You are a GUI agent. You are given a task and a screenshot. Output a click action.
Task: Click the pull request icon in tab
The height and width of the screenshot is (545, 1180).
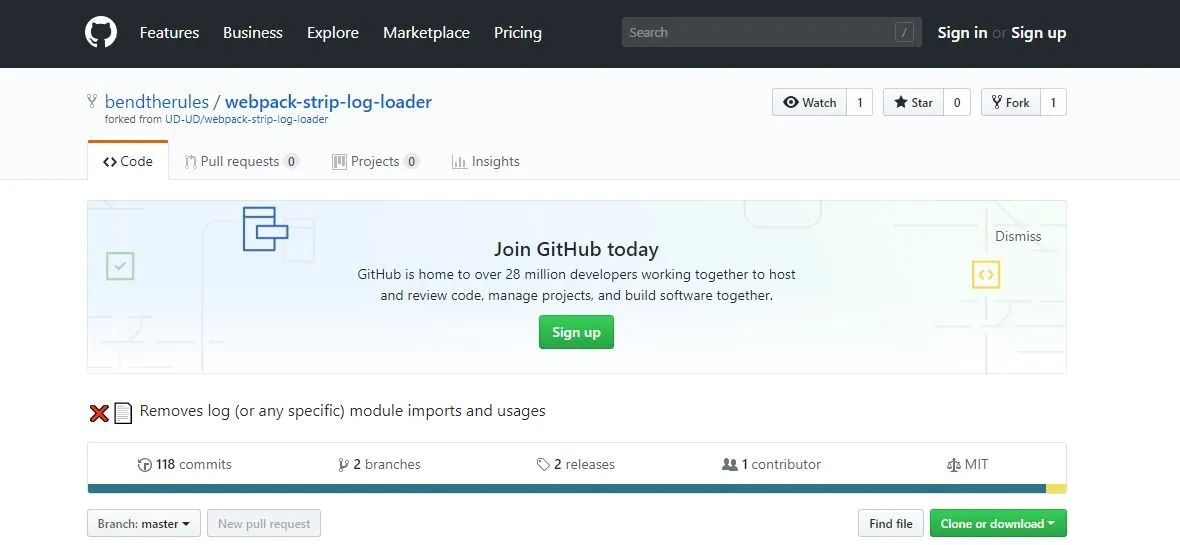point(190,161)
